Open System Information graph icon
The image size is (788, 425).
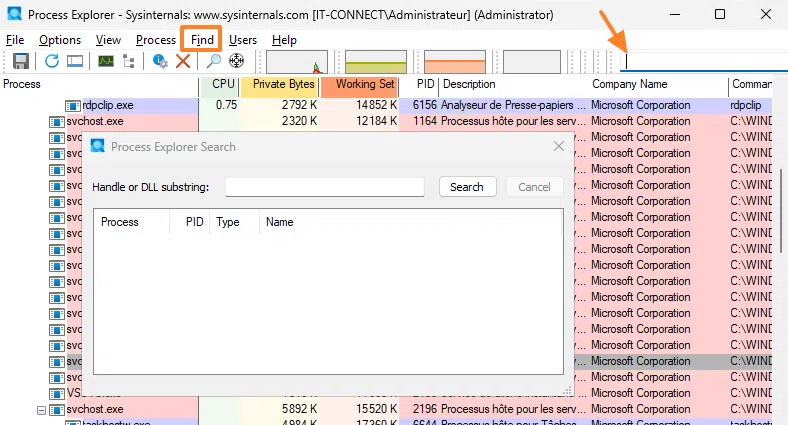tap(105, 62)
